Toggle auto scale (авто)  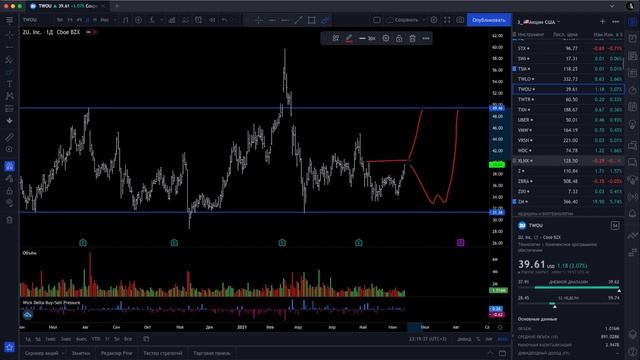[502, 339]
